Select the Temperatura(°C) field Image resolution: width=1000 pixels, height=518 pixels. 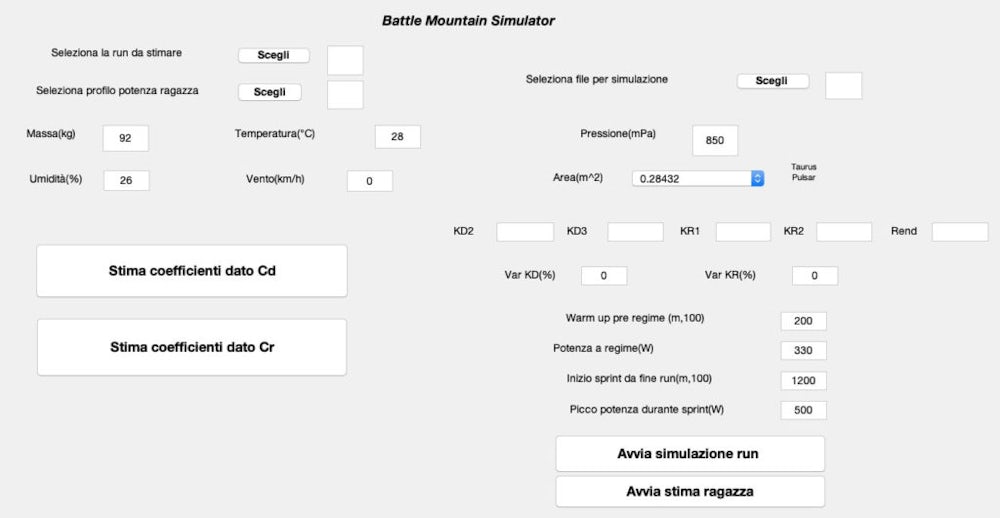pos(397,137)
